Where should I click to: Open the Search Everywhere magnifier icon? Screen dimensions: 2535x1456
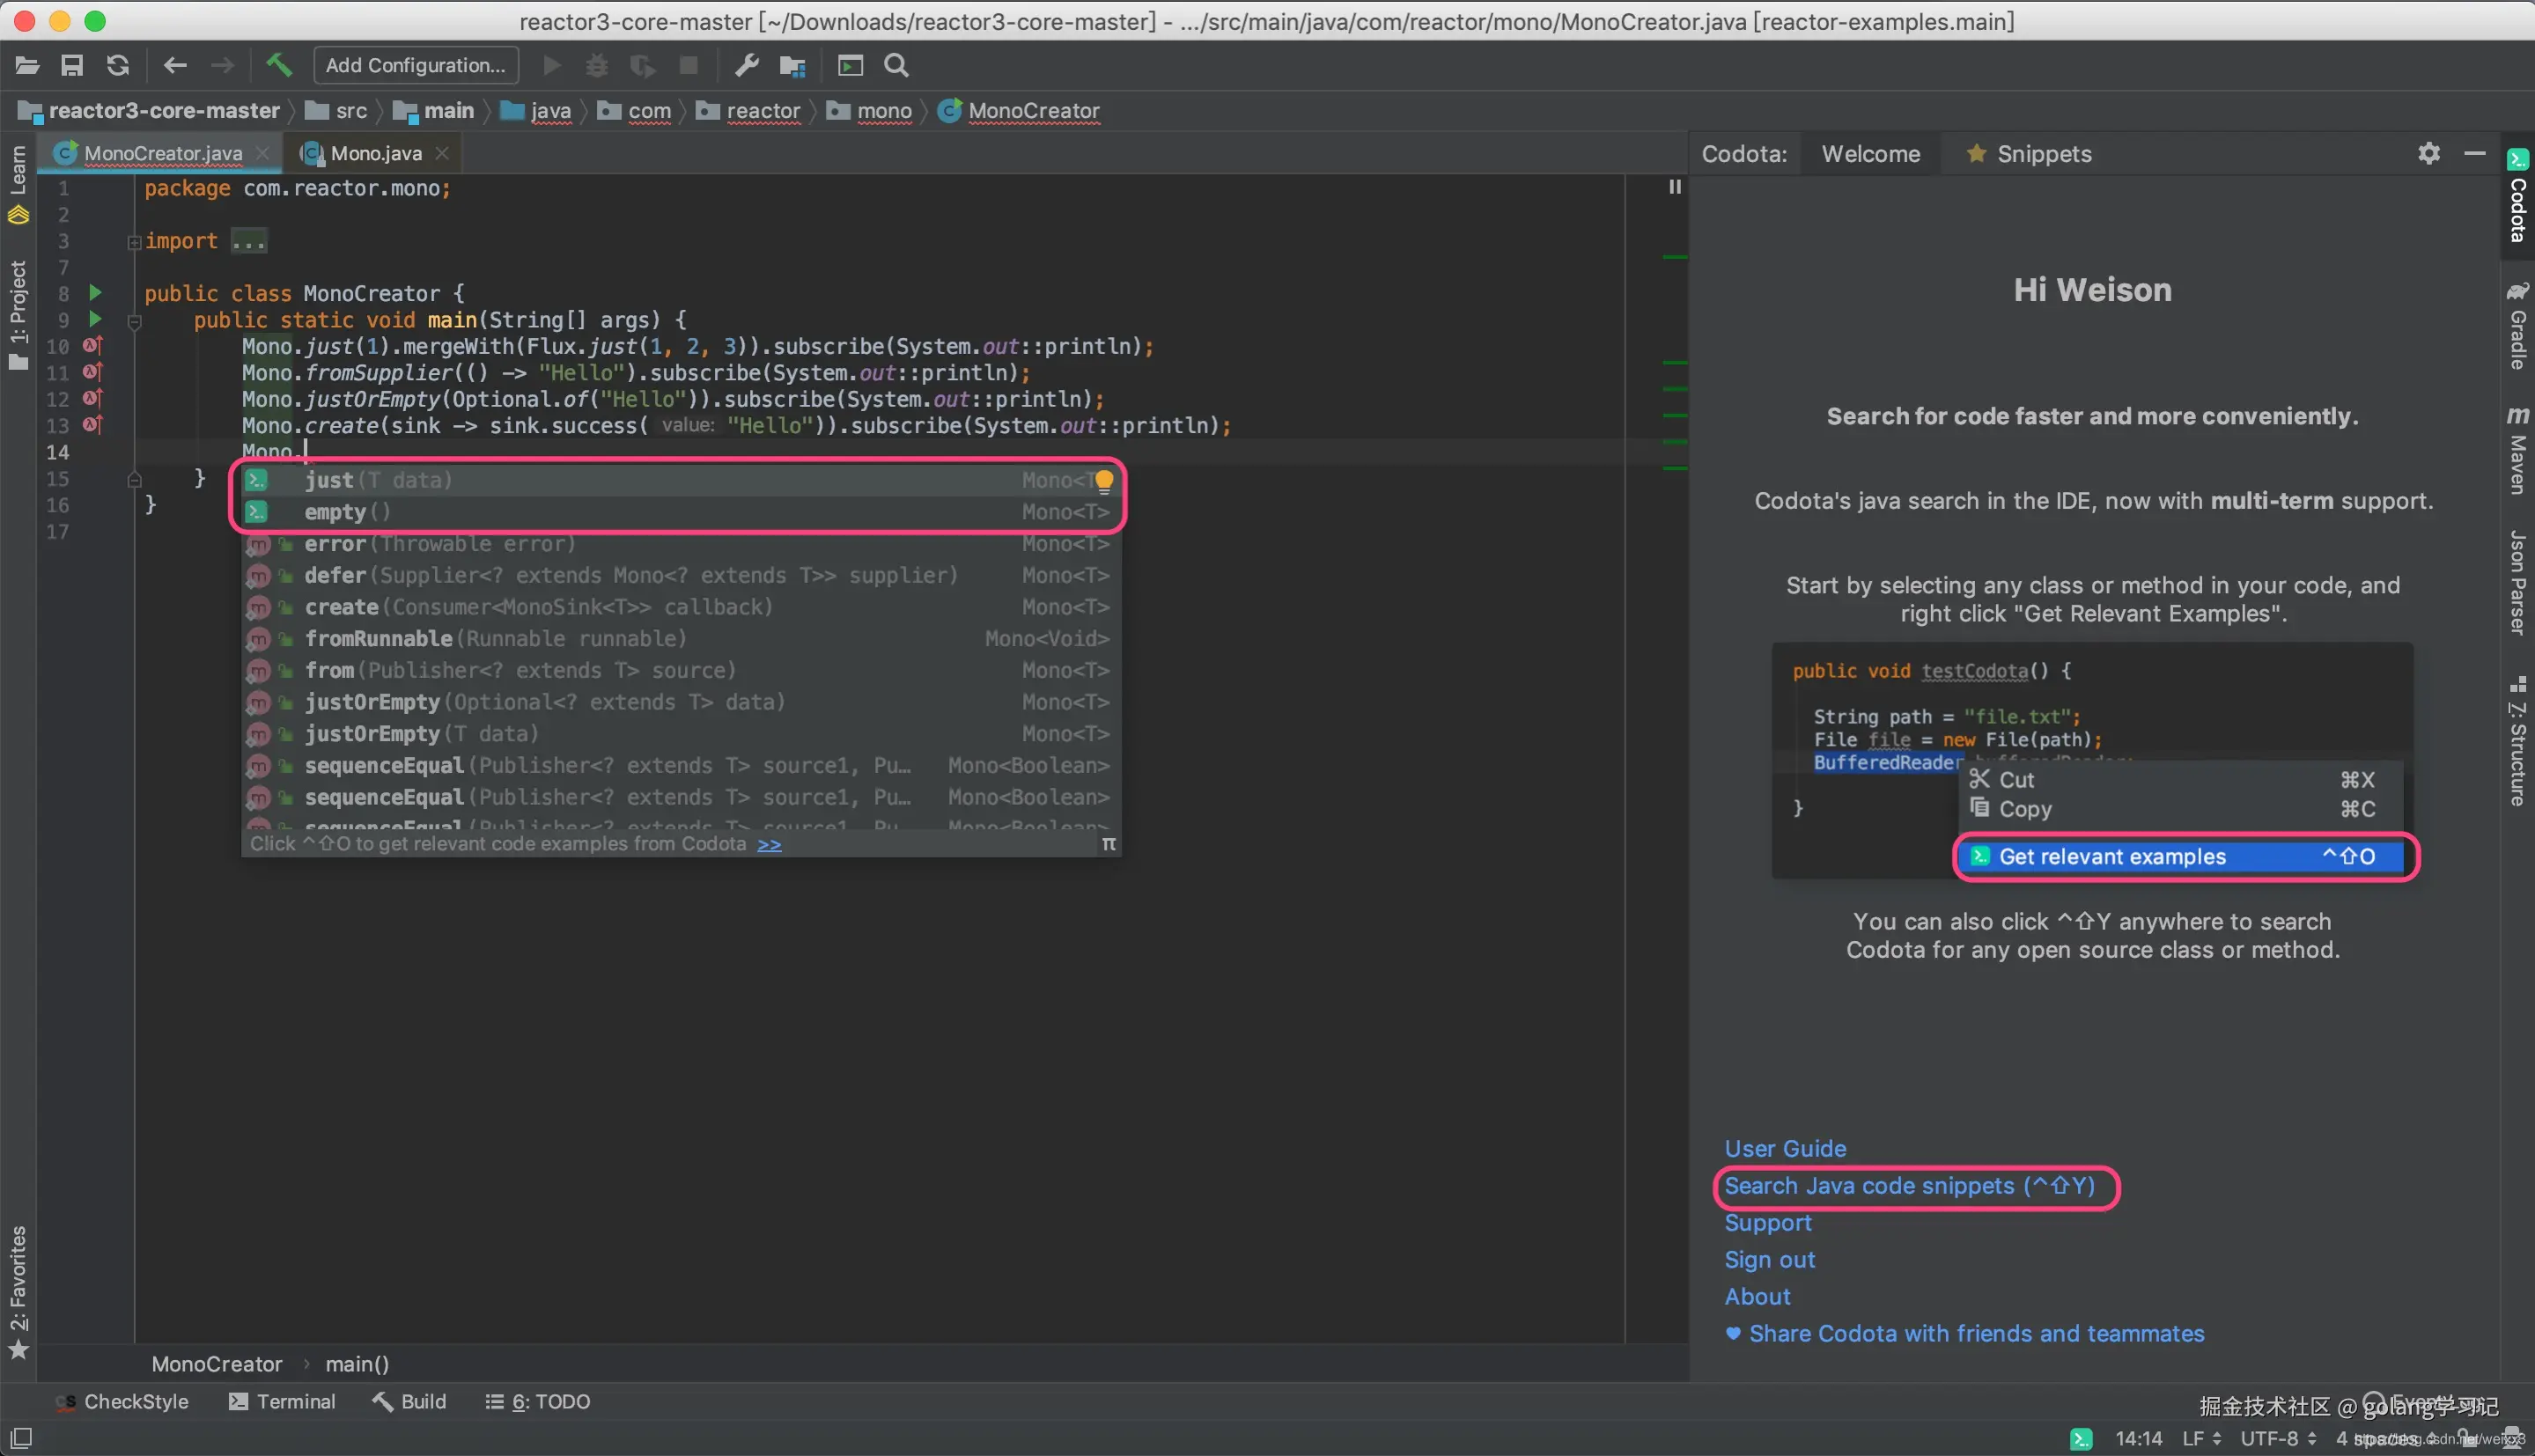coord(897,65)
